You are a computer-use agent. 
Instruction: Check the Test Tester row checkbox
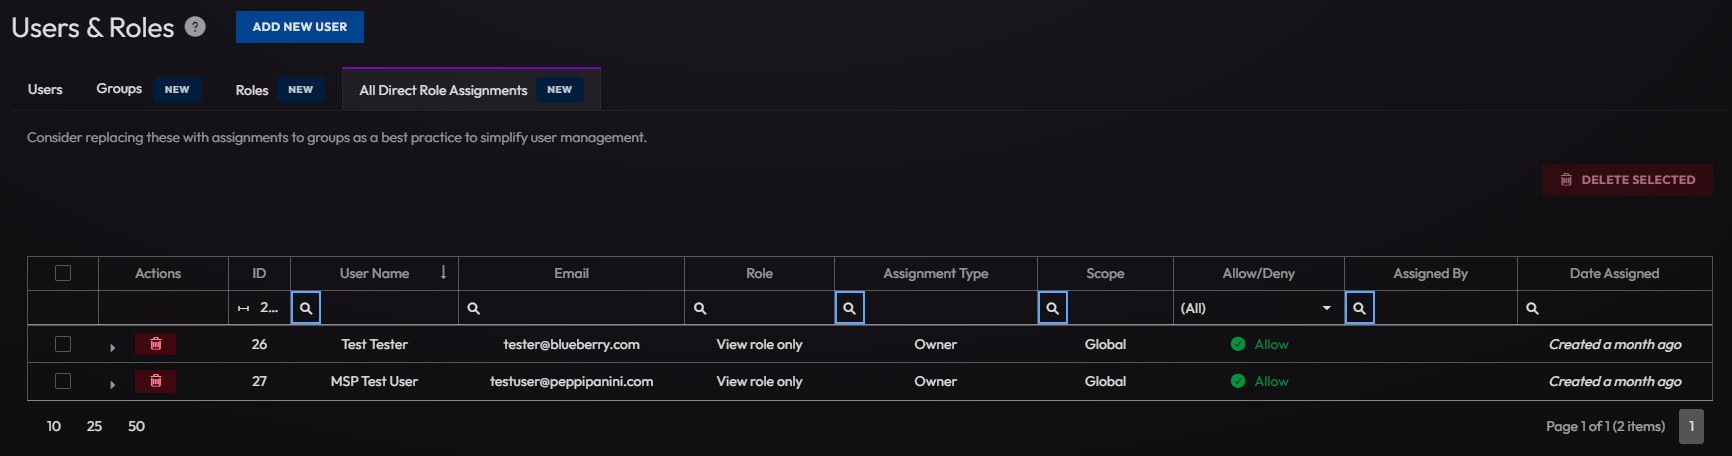click(63, 344)
